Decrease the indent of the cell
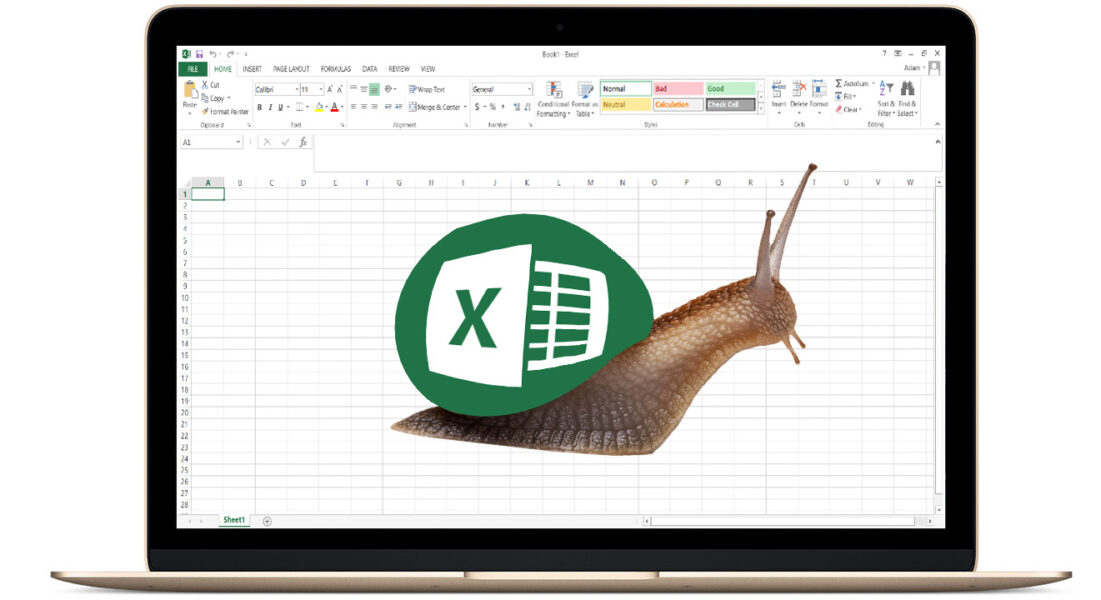 (x=388, y=107)
